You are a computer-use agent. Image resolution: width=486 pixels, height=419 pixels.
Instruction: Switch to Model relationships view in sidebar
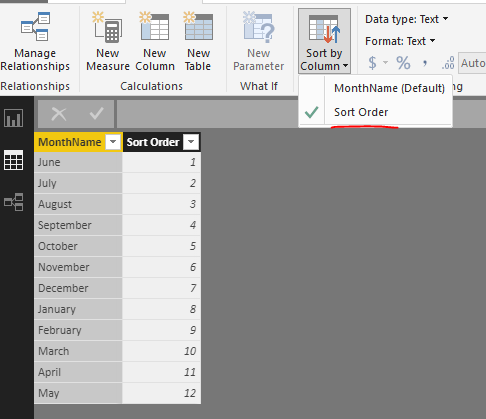(x=14, y=202)
